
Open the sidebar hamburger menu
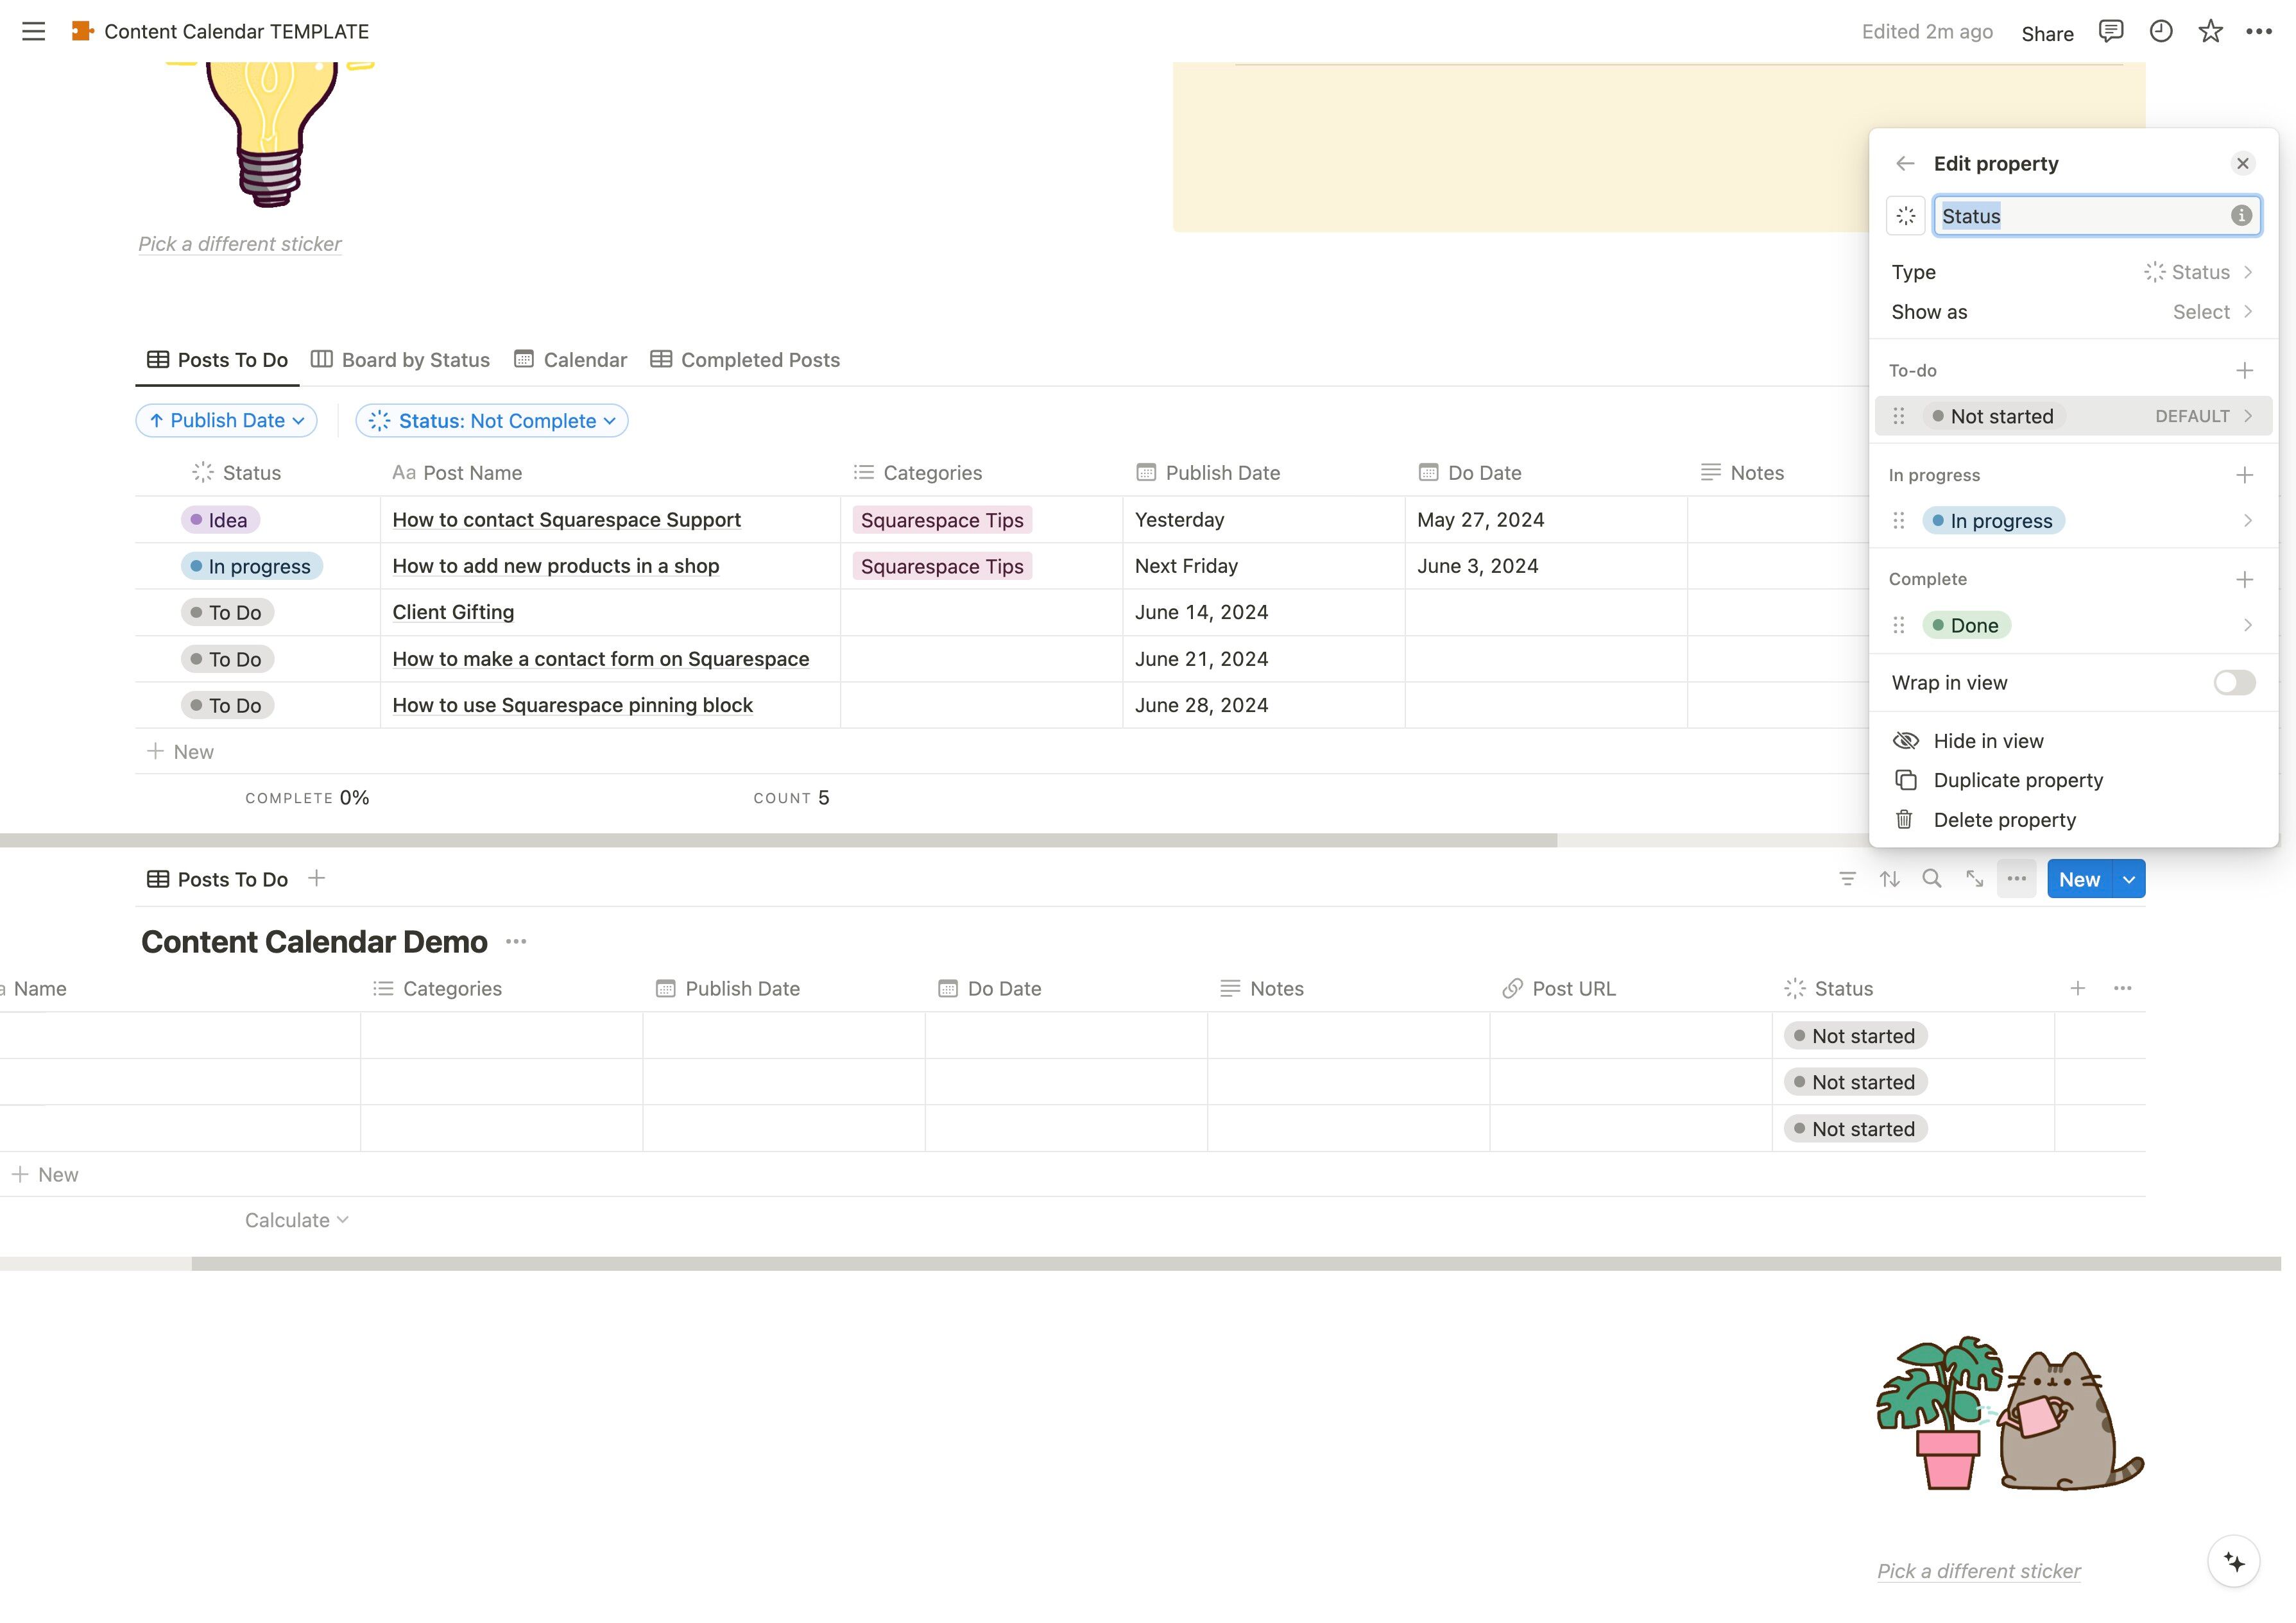pos(33,32)
